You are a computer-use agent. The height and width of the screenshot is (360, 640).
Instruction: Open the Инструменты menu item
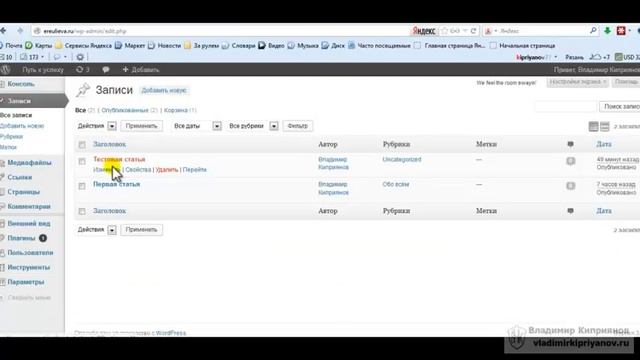[29, 267]
